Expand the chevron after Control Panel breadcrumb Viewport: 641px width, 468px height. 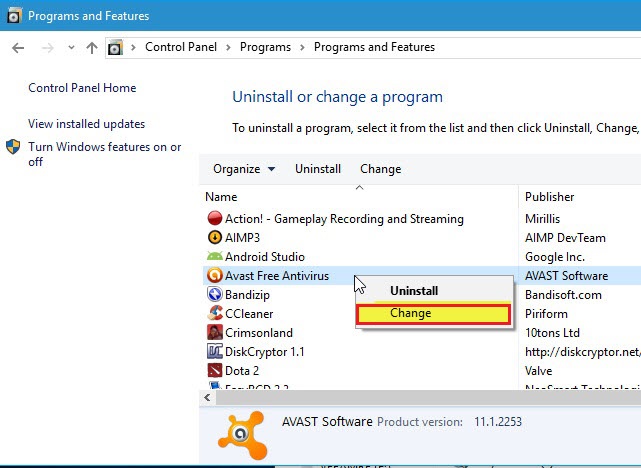point(228,47)
